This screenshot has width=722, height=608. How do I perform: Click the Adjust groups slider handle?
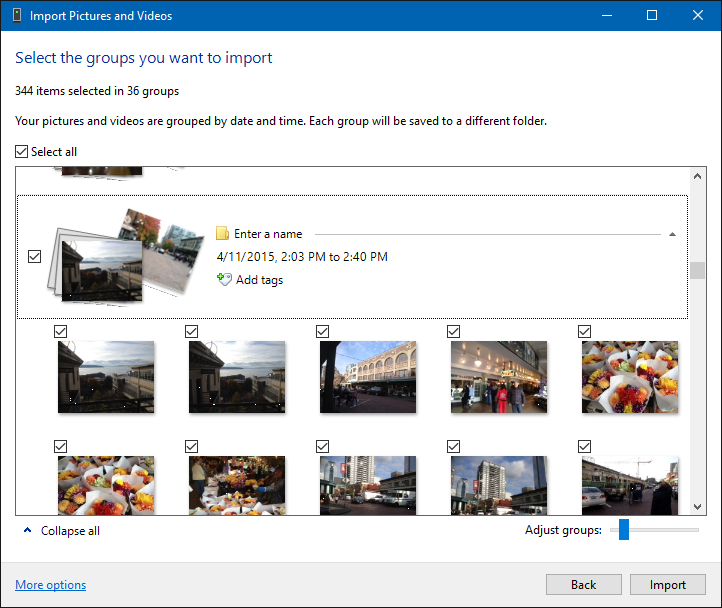click(624, 530)
